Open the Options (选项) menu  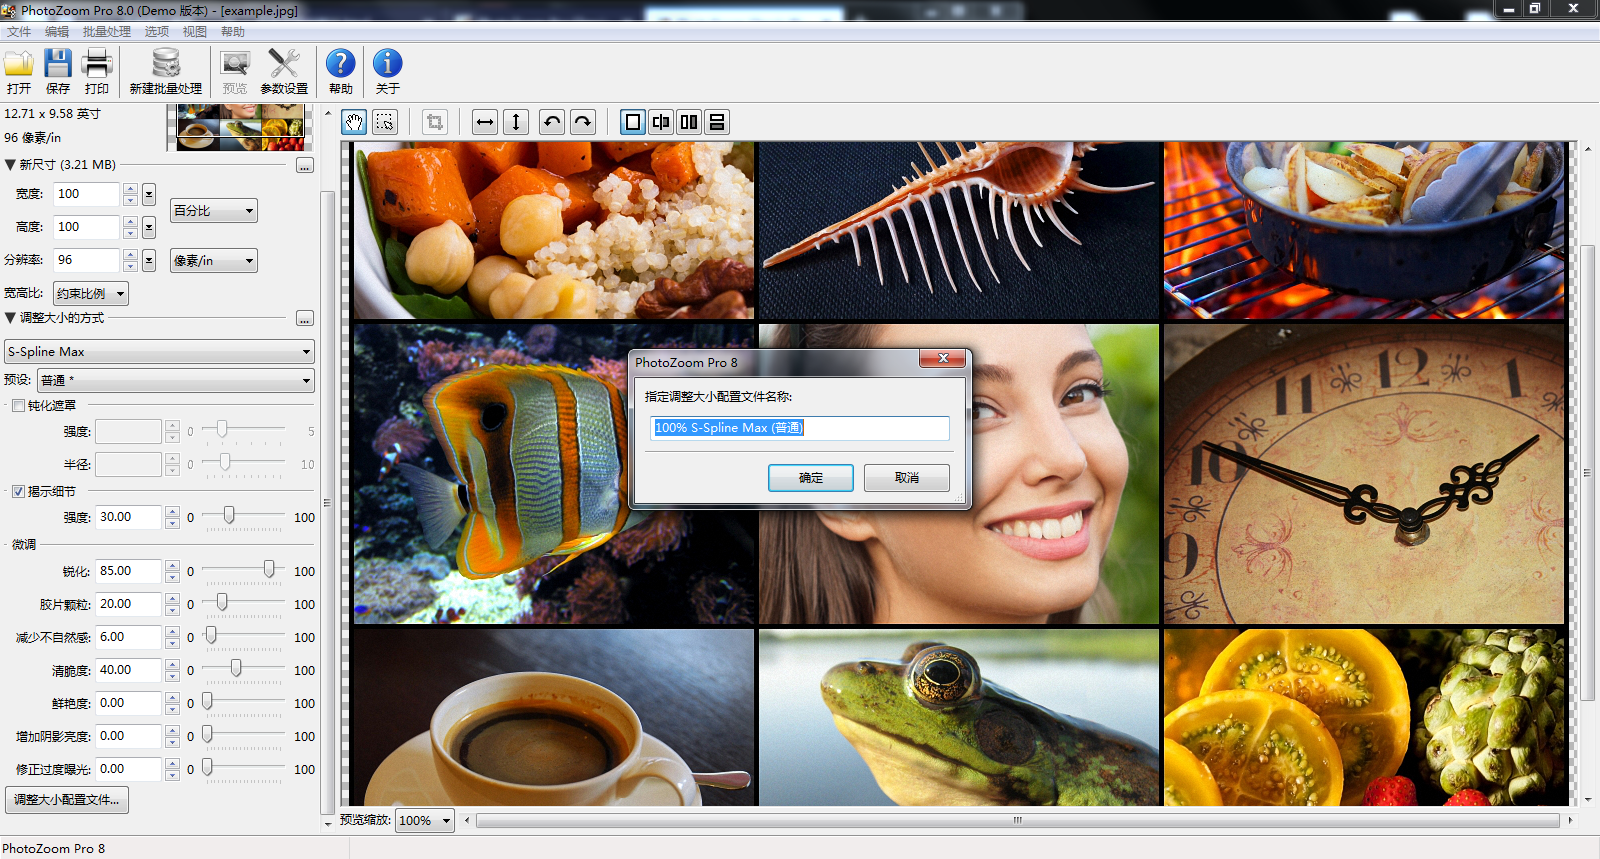[x=156, y=32]
